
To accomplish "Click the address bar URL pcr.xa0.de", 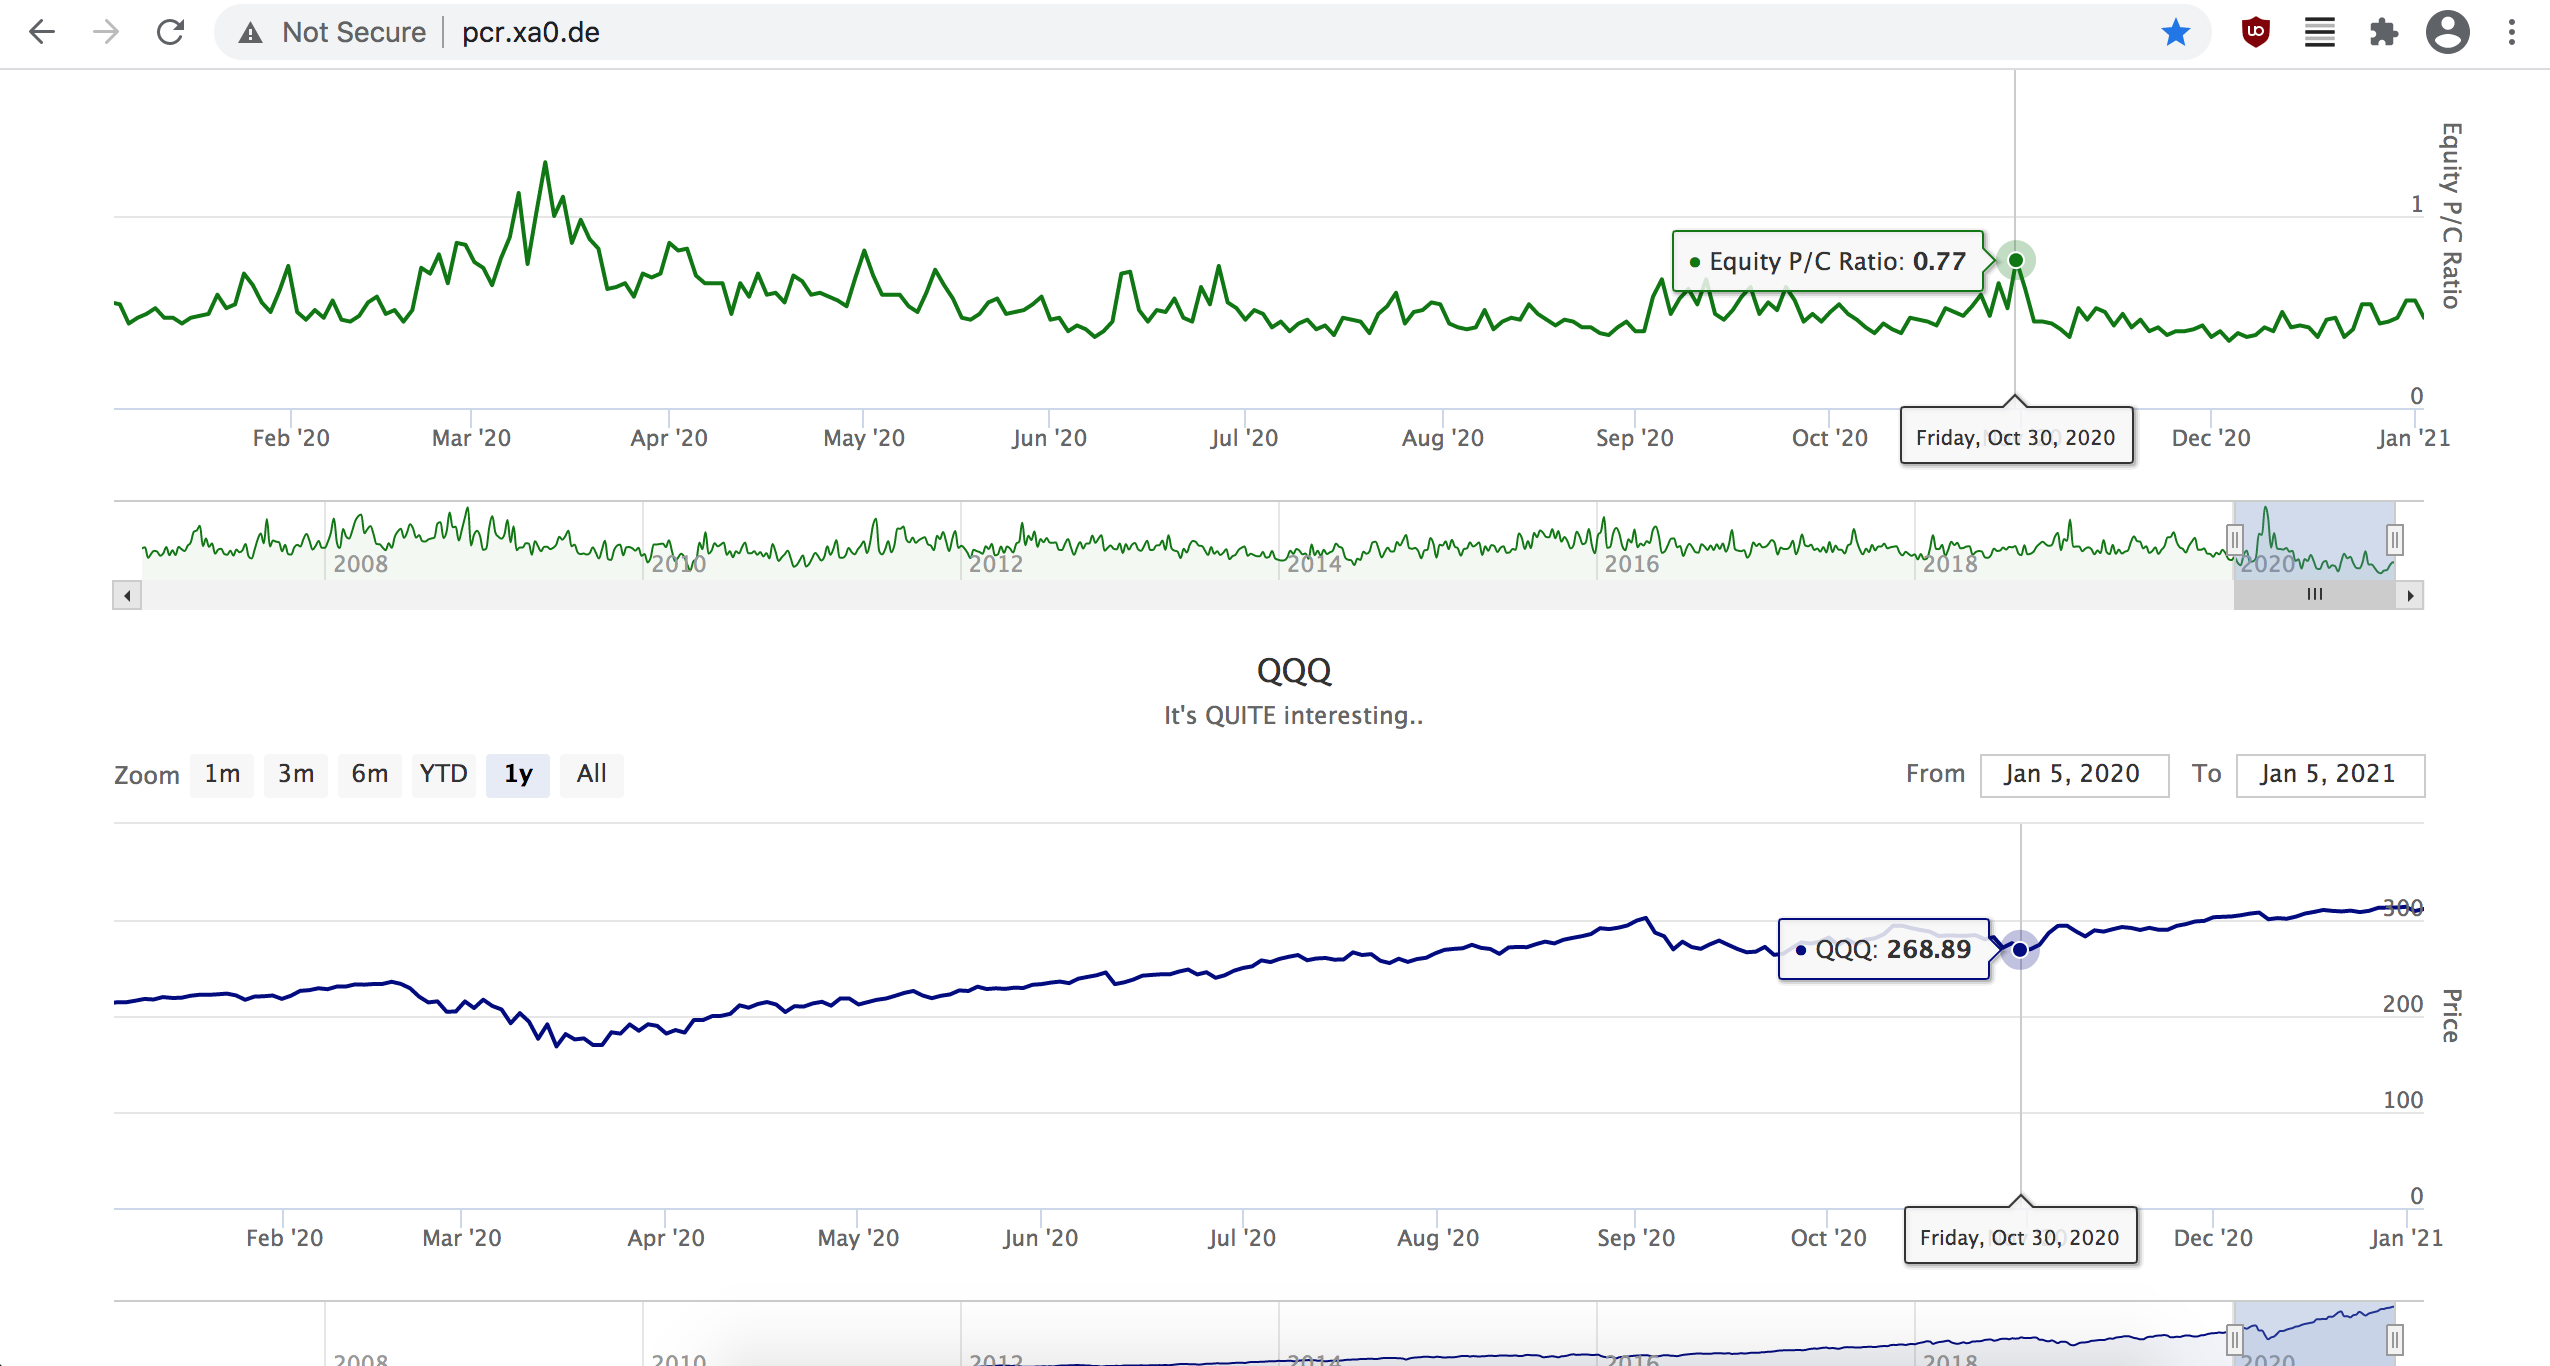I will (x=530, y=32).
